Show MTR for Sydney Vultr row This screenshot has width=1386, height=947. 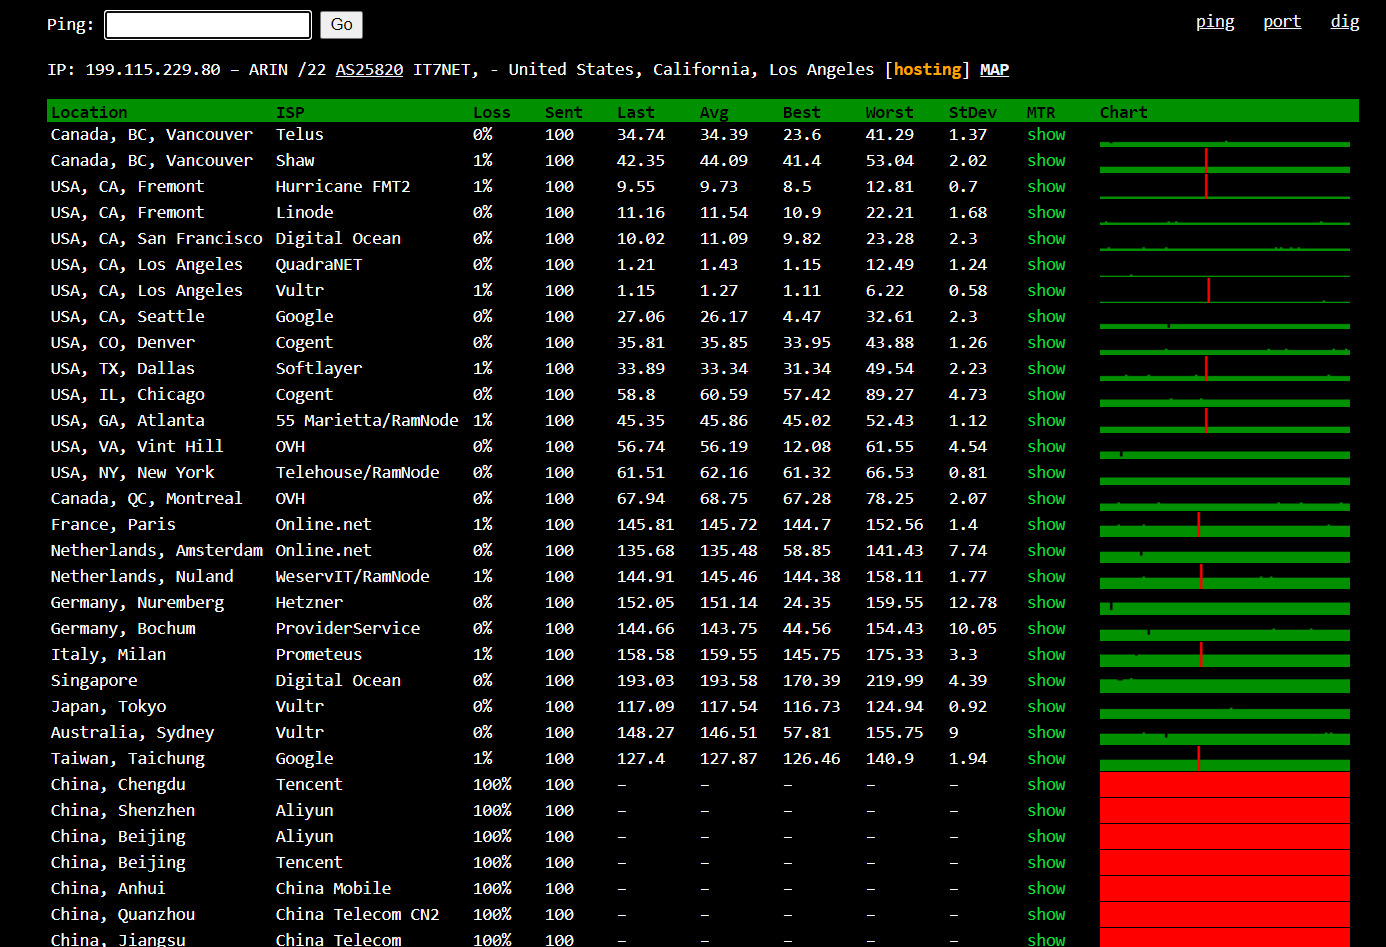1046,733
